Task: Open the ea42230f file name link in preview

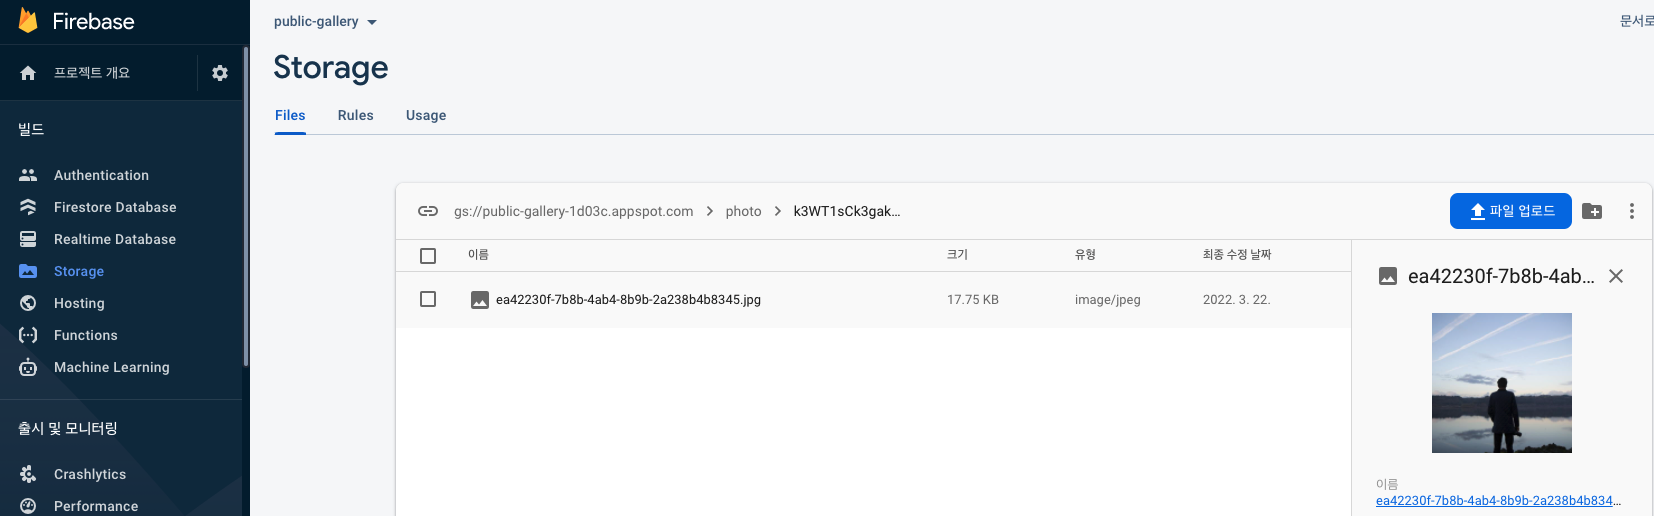Action: (x=1498, y=501)
